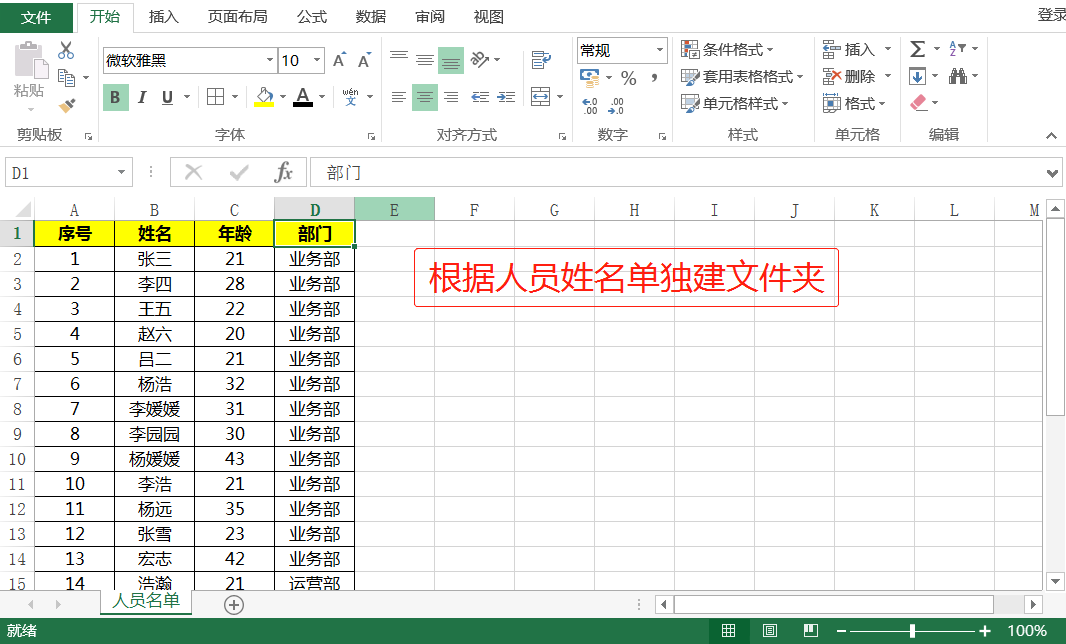This screenshot has width=1066, height=644.
Task: Click the percent style icon
Action: tap(629, 78)
